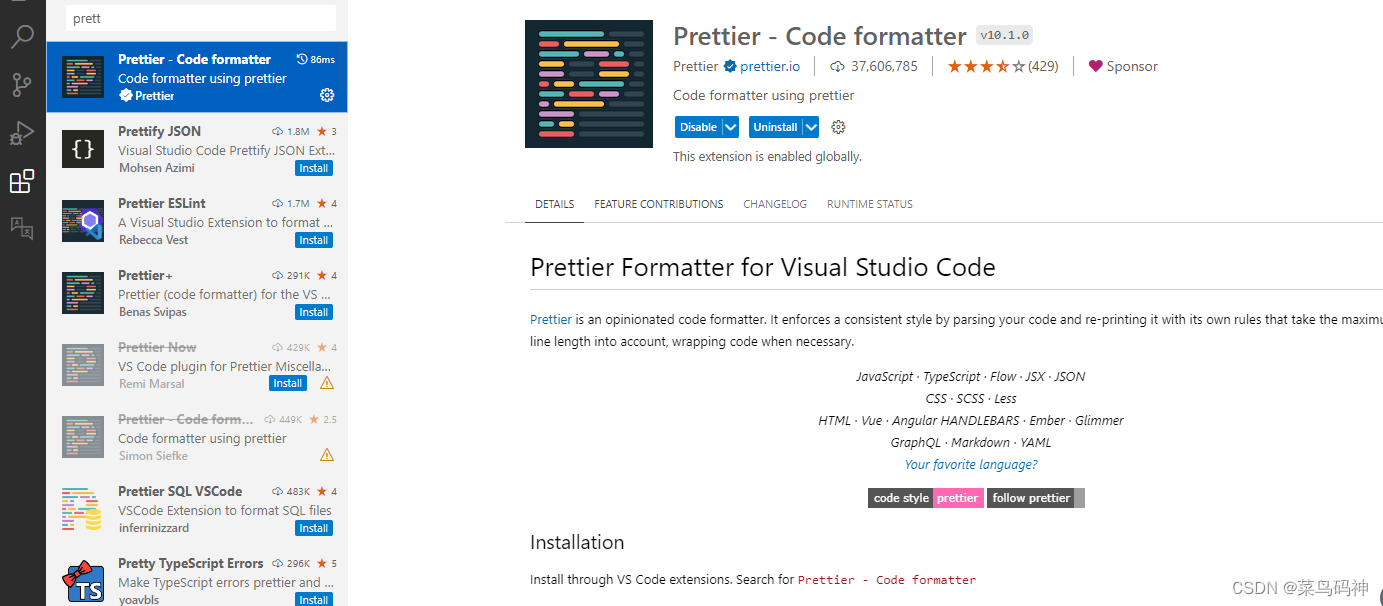1383x606 pixels.
Task: Click the extension settings gear beside Uninstall
Action: coord(838,127)
